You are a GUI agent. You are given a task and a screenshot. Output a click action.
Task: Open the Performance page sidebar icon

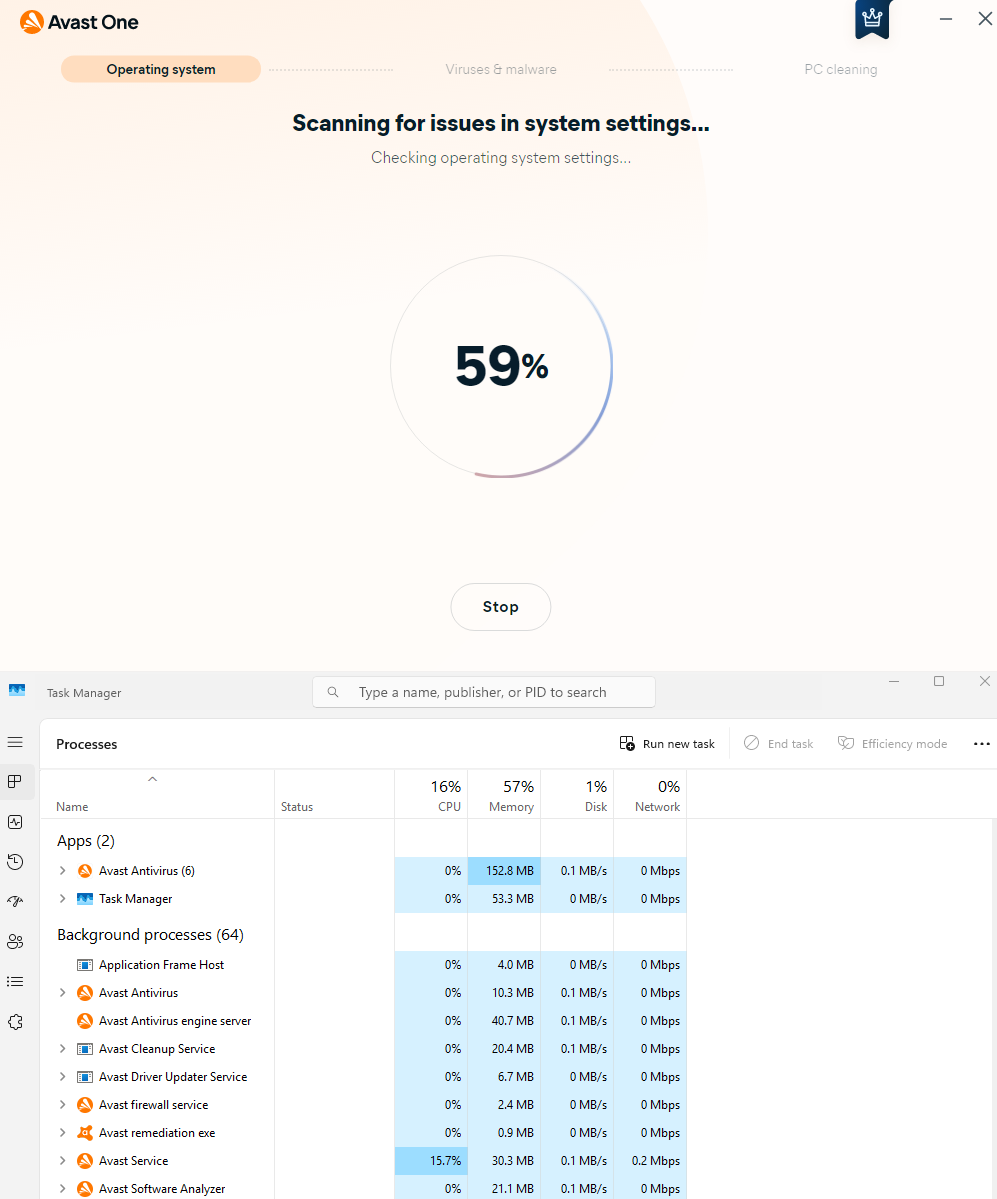click(15, 822)
